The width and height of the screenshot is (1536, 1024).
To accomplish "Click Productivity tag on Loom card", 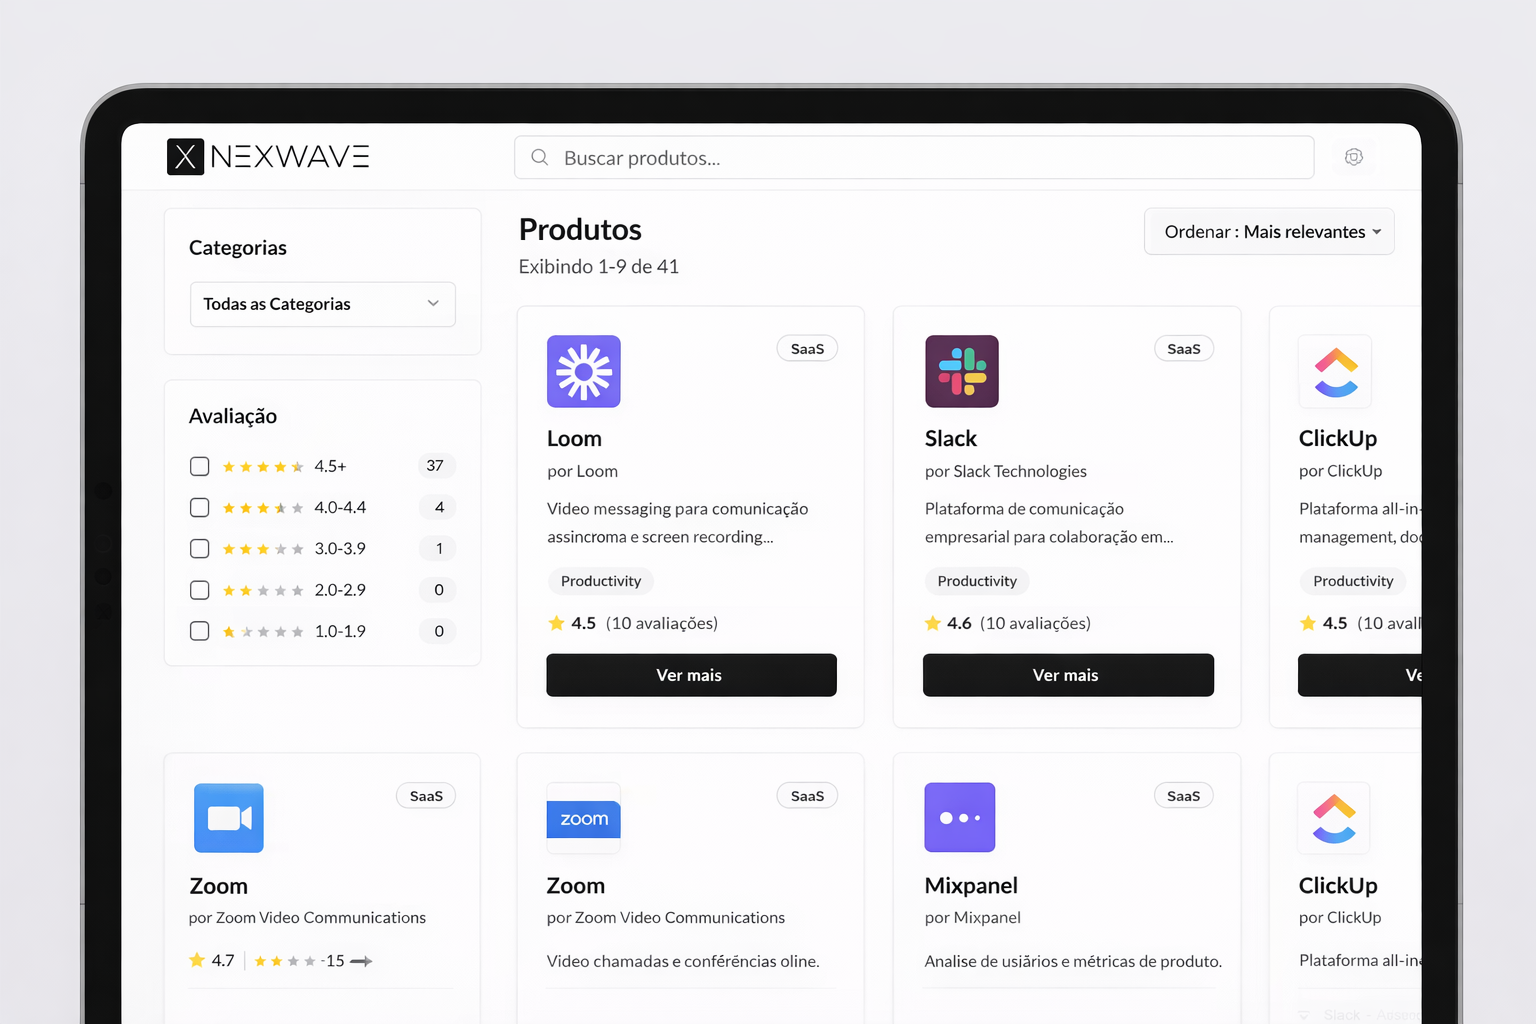I will pyautogui.click(x=601, y=581).
